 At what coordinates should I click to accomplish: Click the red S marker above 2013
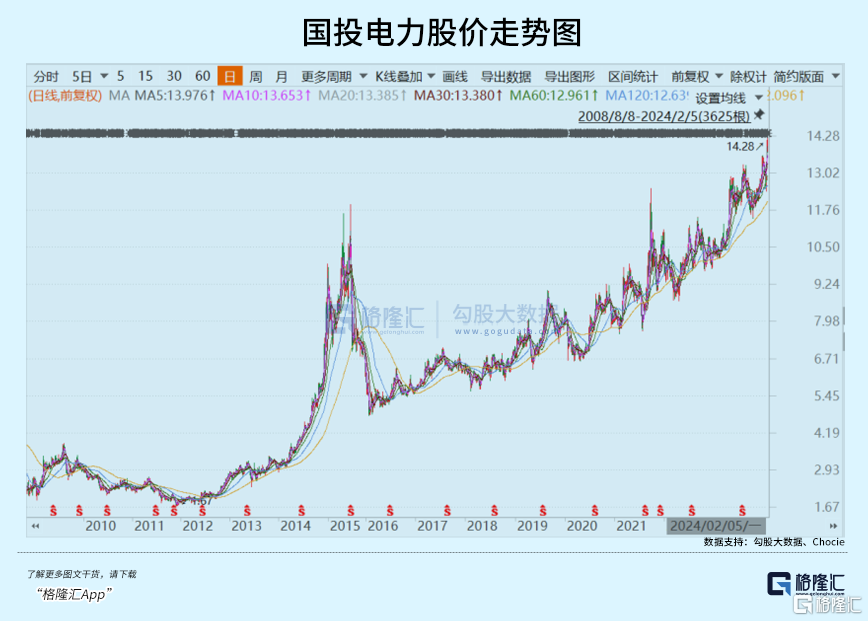[247, 510]
